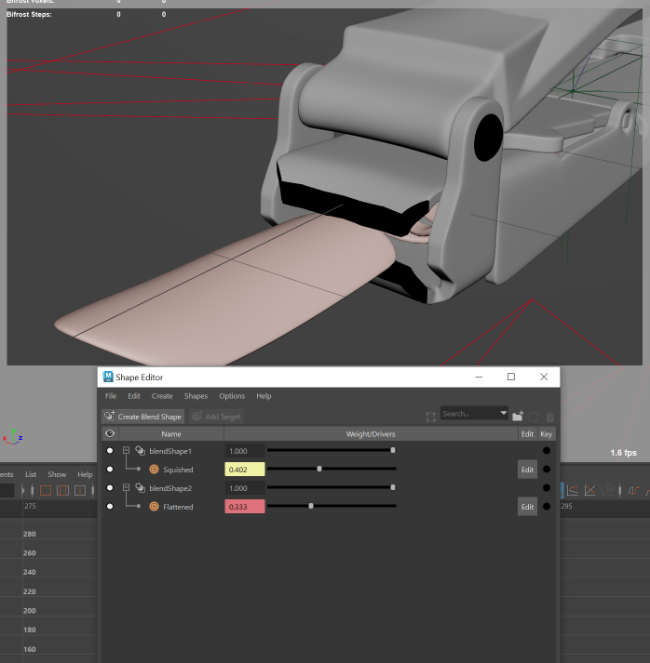650x663 pixels.
Task: Click third square icon under Help menu
Action: point(80,490)
